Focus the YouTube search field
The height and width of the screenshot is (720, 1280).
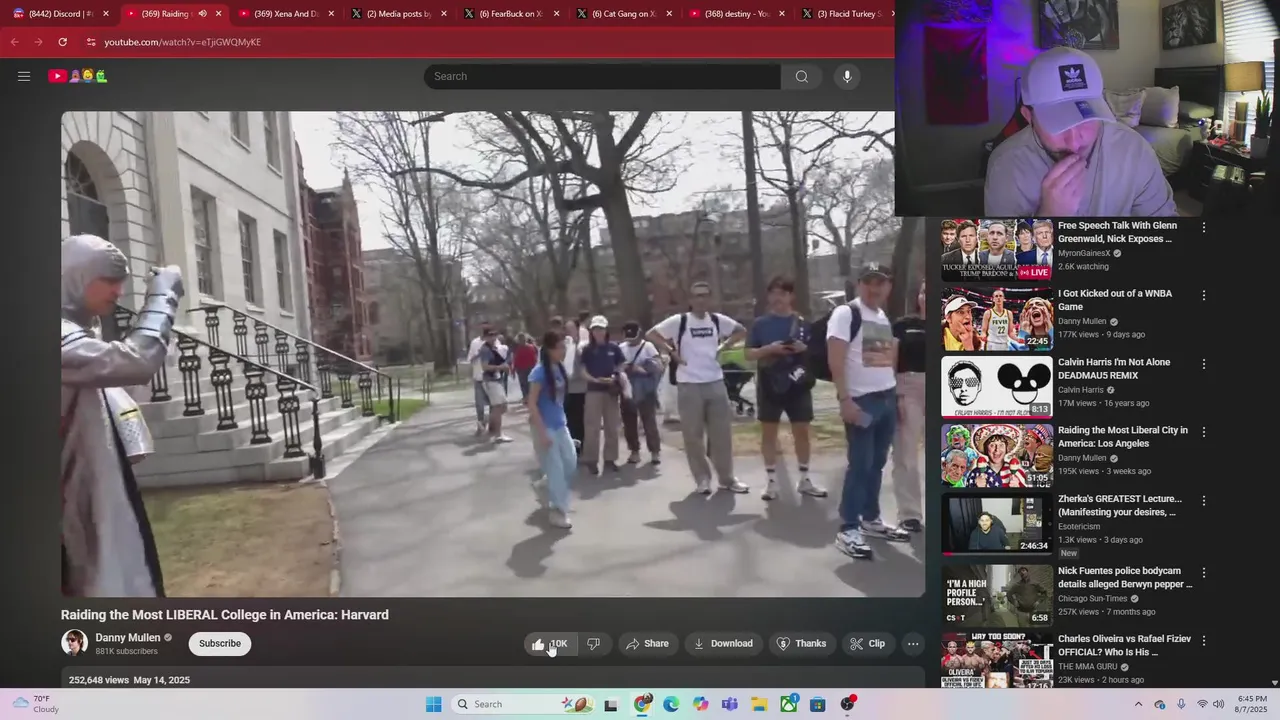coord(602,76)
